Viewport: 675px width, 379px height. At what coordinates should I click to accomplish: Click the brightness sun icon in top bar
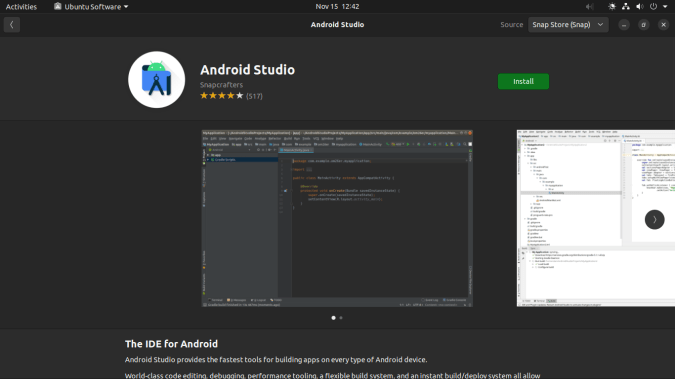(612, 6)
